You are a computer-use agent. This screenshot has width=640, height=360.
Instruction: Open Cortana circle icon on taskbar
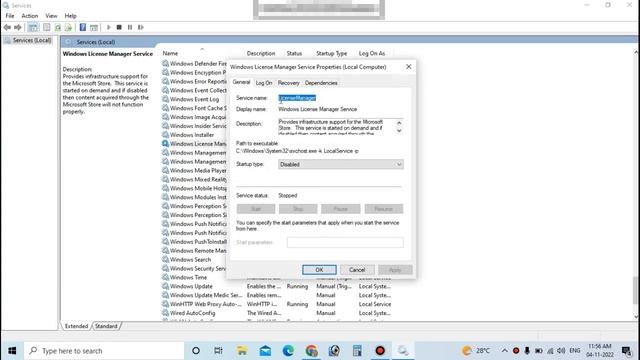[196, 351]
